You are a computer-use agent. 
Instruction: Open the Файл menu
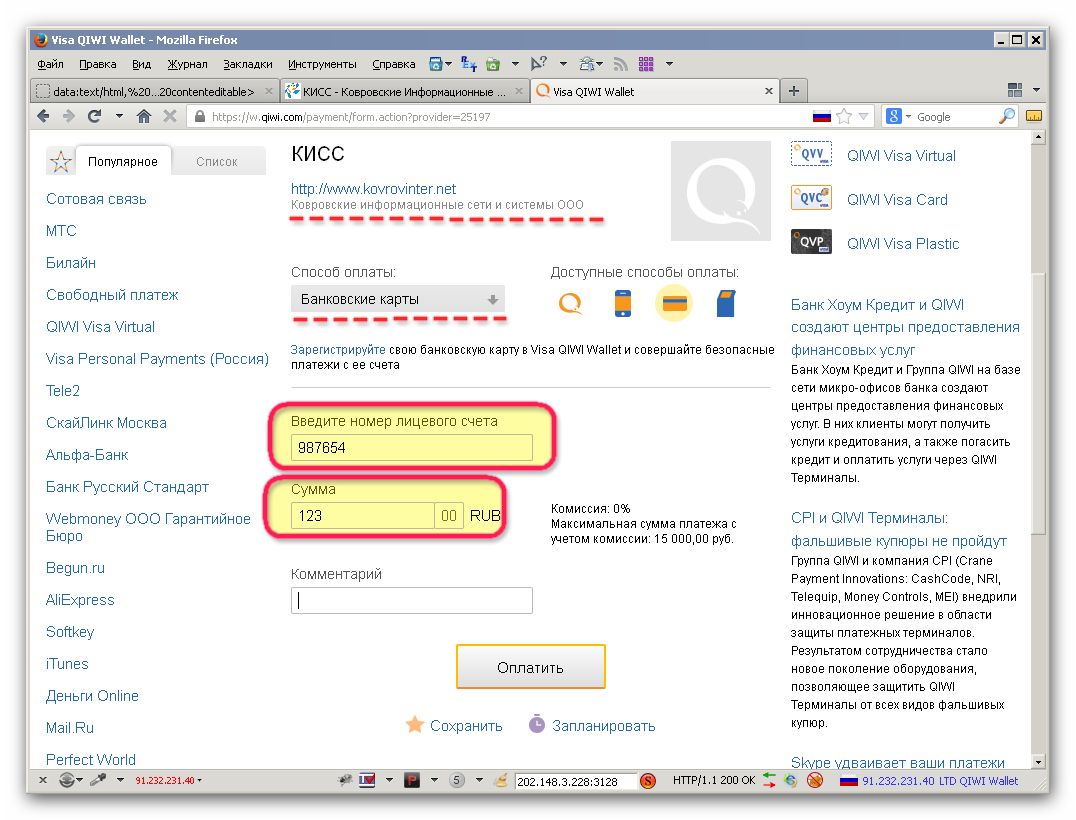pyautogui.click(x=50, y=65)
